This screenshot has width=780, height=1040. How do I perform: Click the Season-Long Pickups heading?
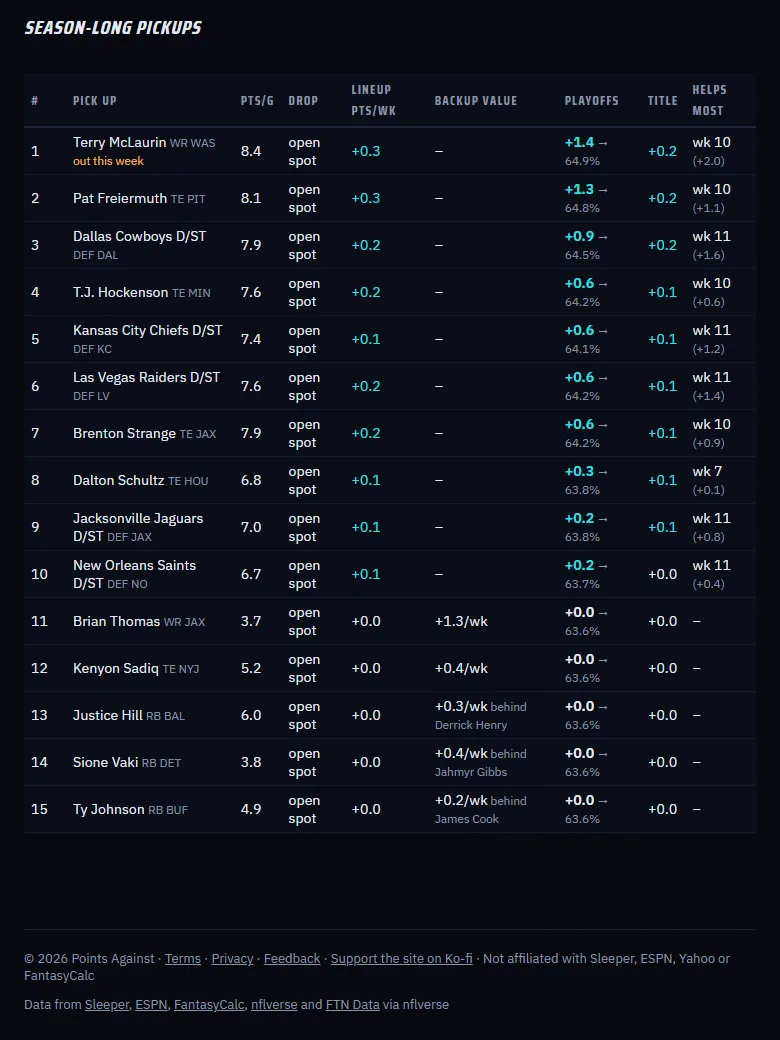pos(113,28)
